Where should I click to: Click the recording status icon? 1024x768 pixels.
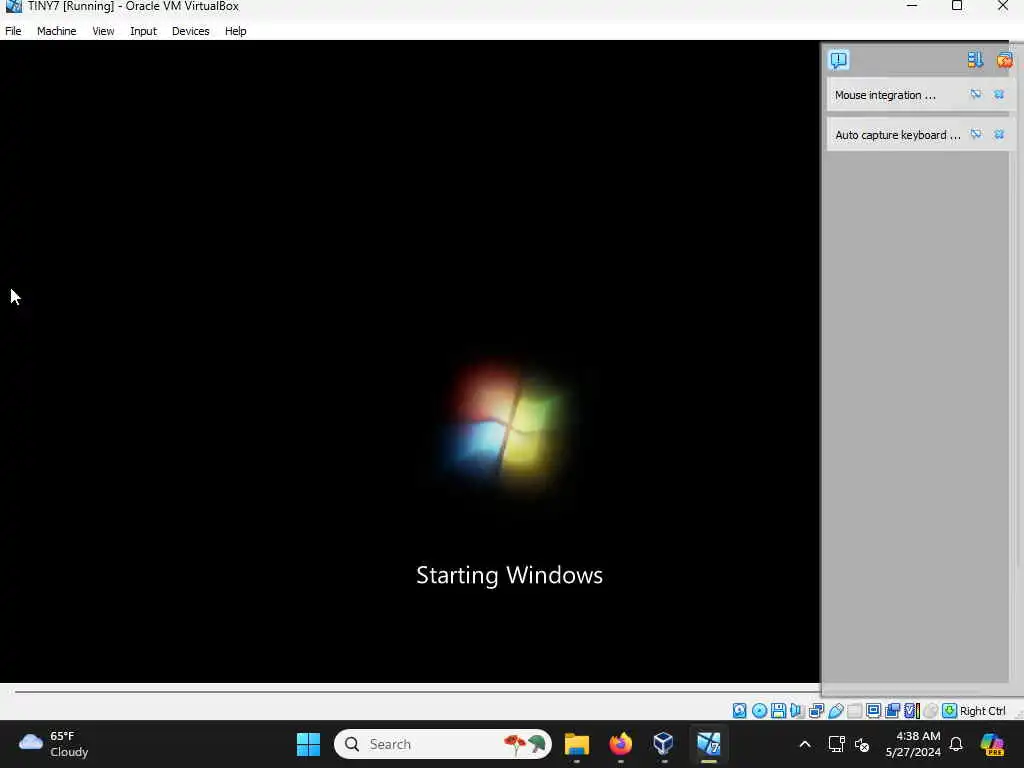[893, 711]
